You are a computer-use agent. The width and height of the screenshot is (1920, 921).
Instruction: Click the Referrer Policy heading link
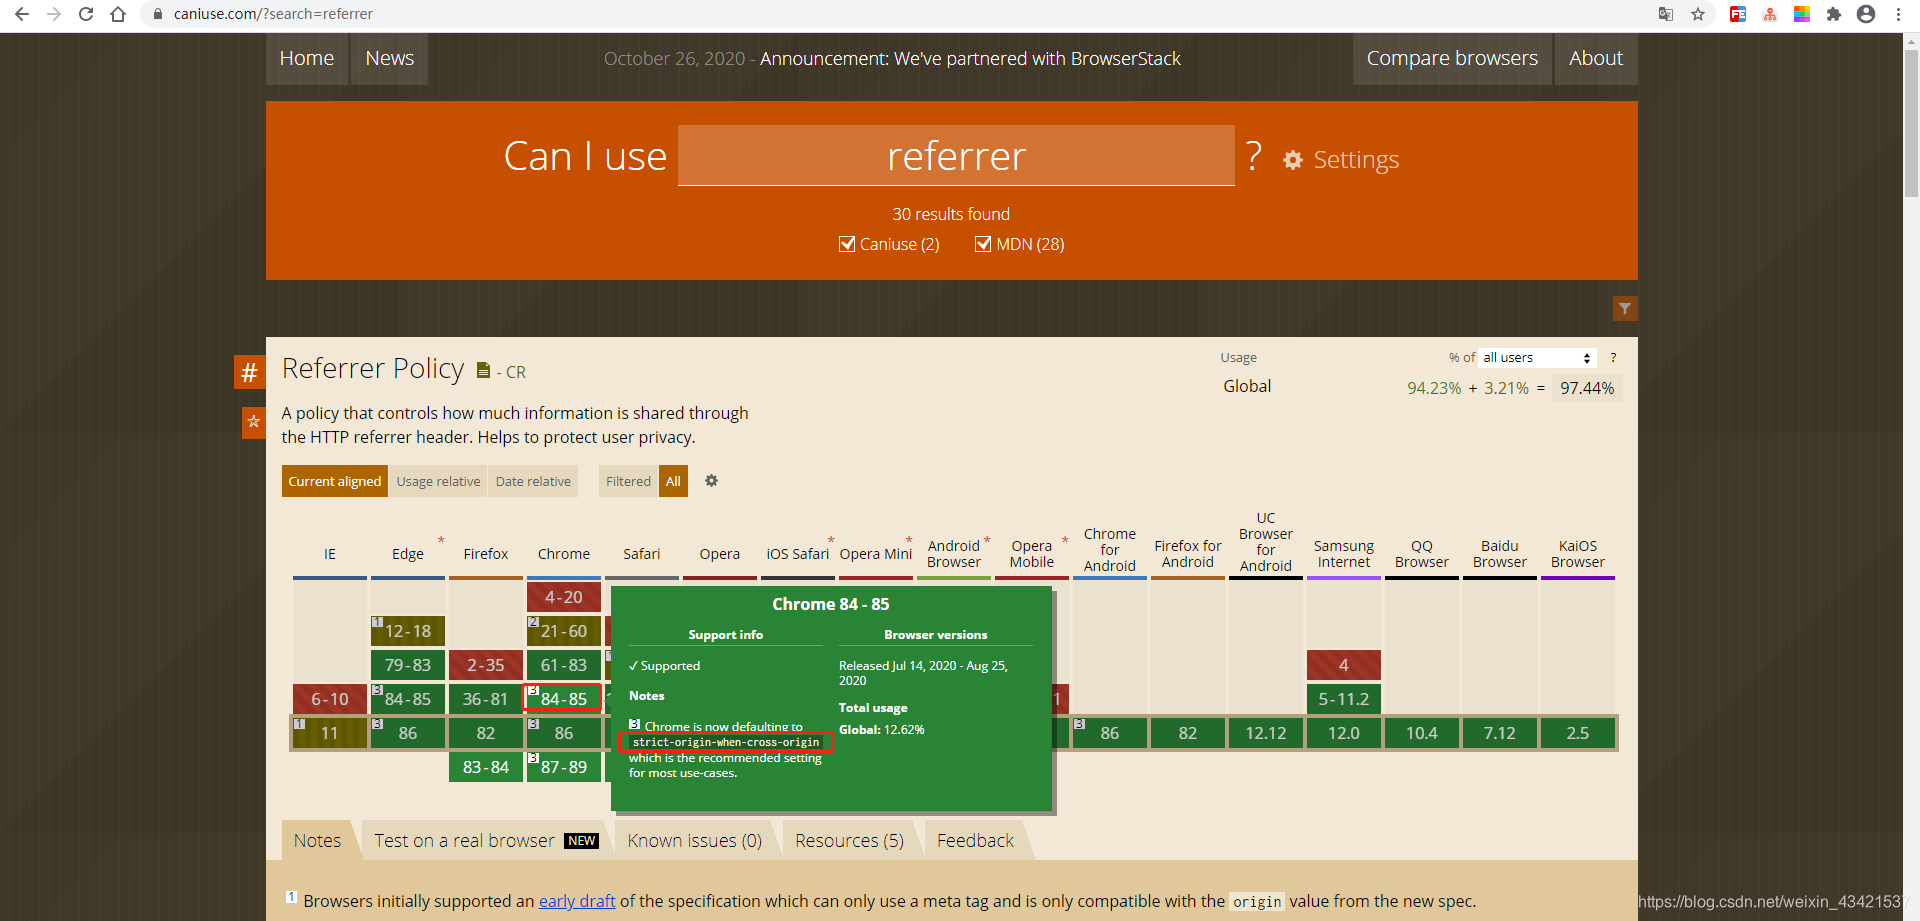[x=373, y=369]
